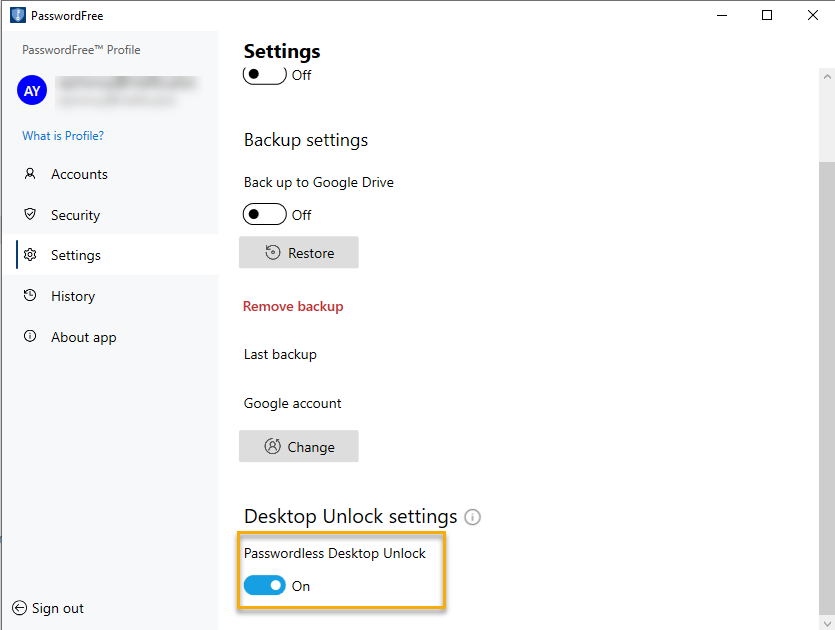Click the AY profile avatar
Image resolution: width=835 pixels, height=630 pixels.
(32, 91)
